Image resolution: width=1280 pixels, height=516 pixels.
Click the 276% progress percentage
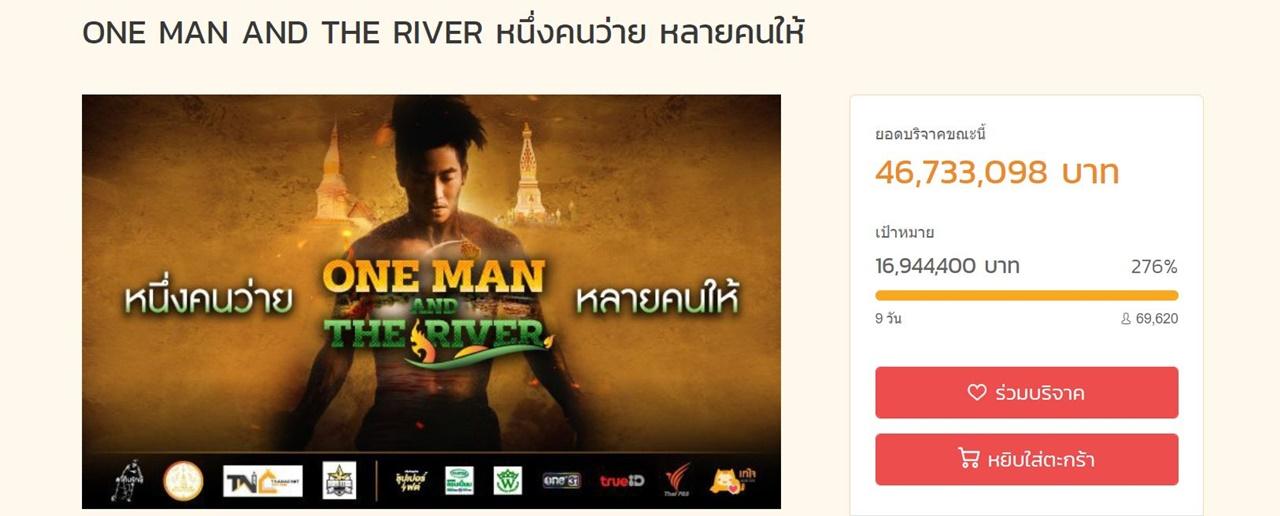pyautogui.click(x=1154, y=267)
